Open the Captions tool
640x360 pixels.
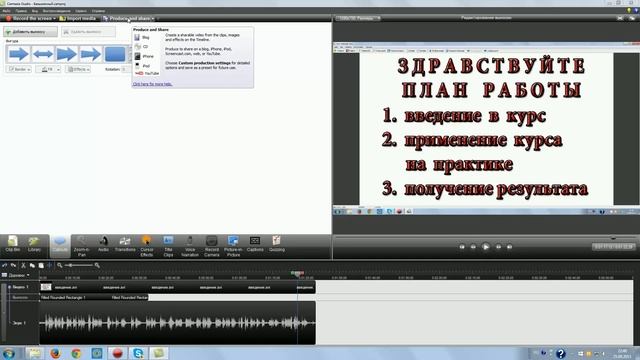tap(255, 245)
